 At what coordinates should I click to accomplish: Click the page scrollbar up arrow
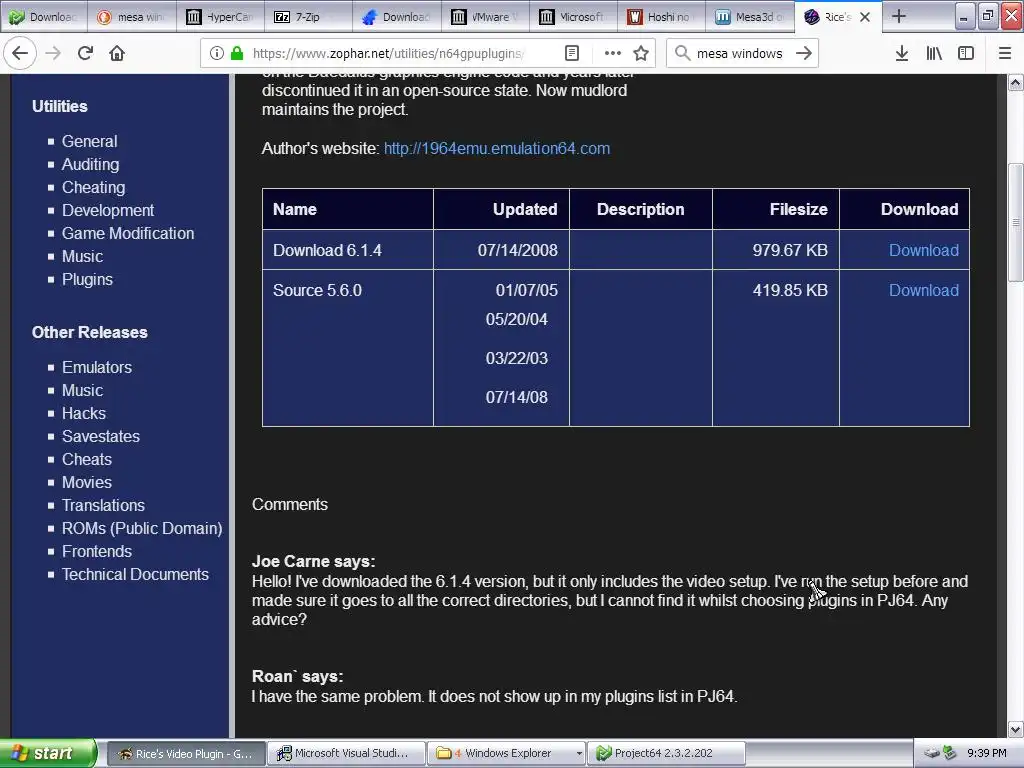coord(1016,83)
